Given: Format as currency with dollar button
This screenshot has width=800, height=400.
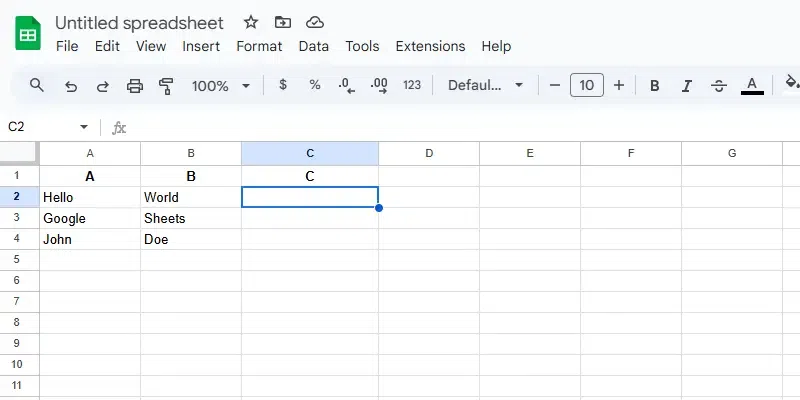Looking at the screenshot, I should pos(283,86).
